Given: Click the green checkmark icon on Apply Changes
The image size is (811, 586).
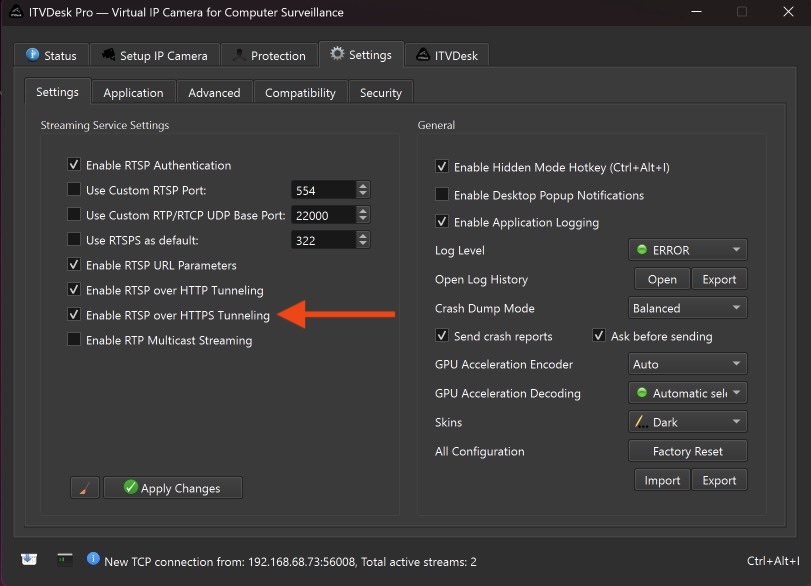Looking at the screenshot, I should 131,487.
